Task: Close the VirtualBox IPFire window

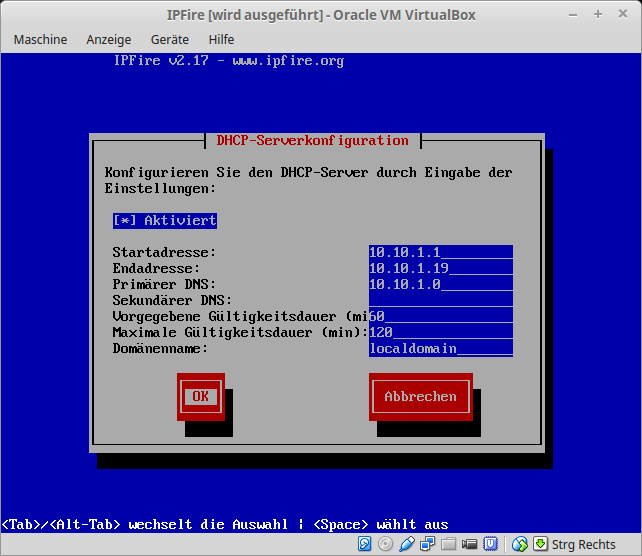Action: pos(623,14)
